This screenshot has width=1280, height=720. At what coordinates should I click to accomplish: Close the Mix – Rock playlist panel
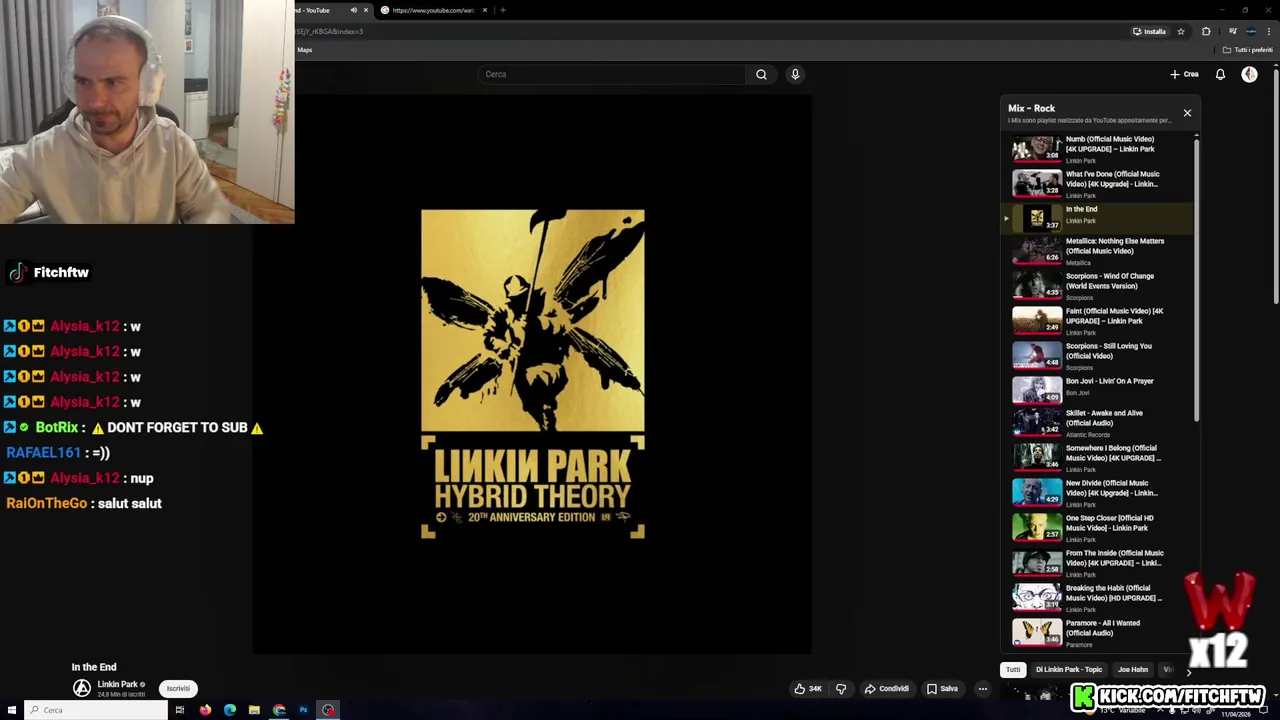pos(1187,113)
